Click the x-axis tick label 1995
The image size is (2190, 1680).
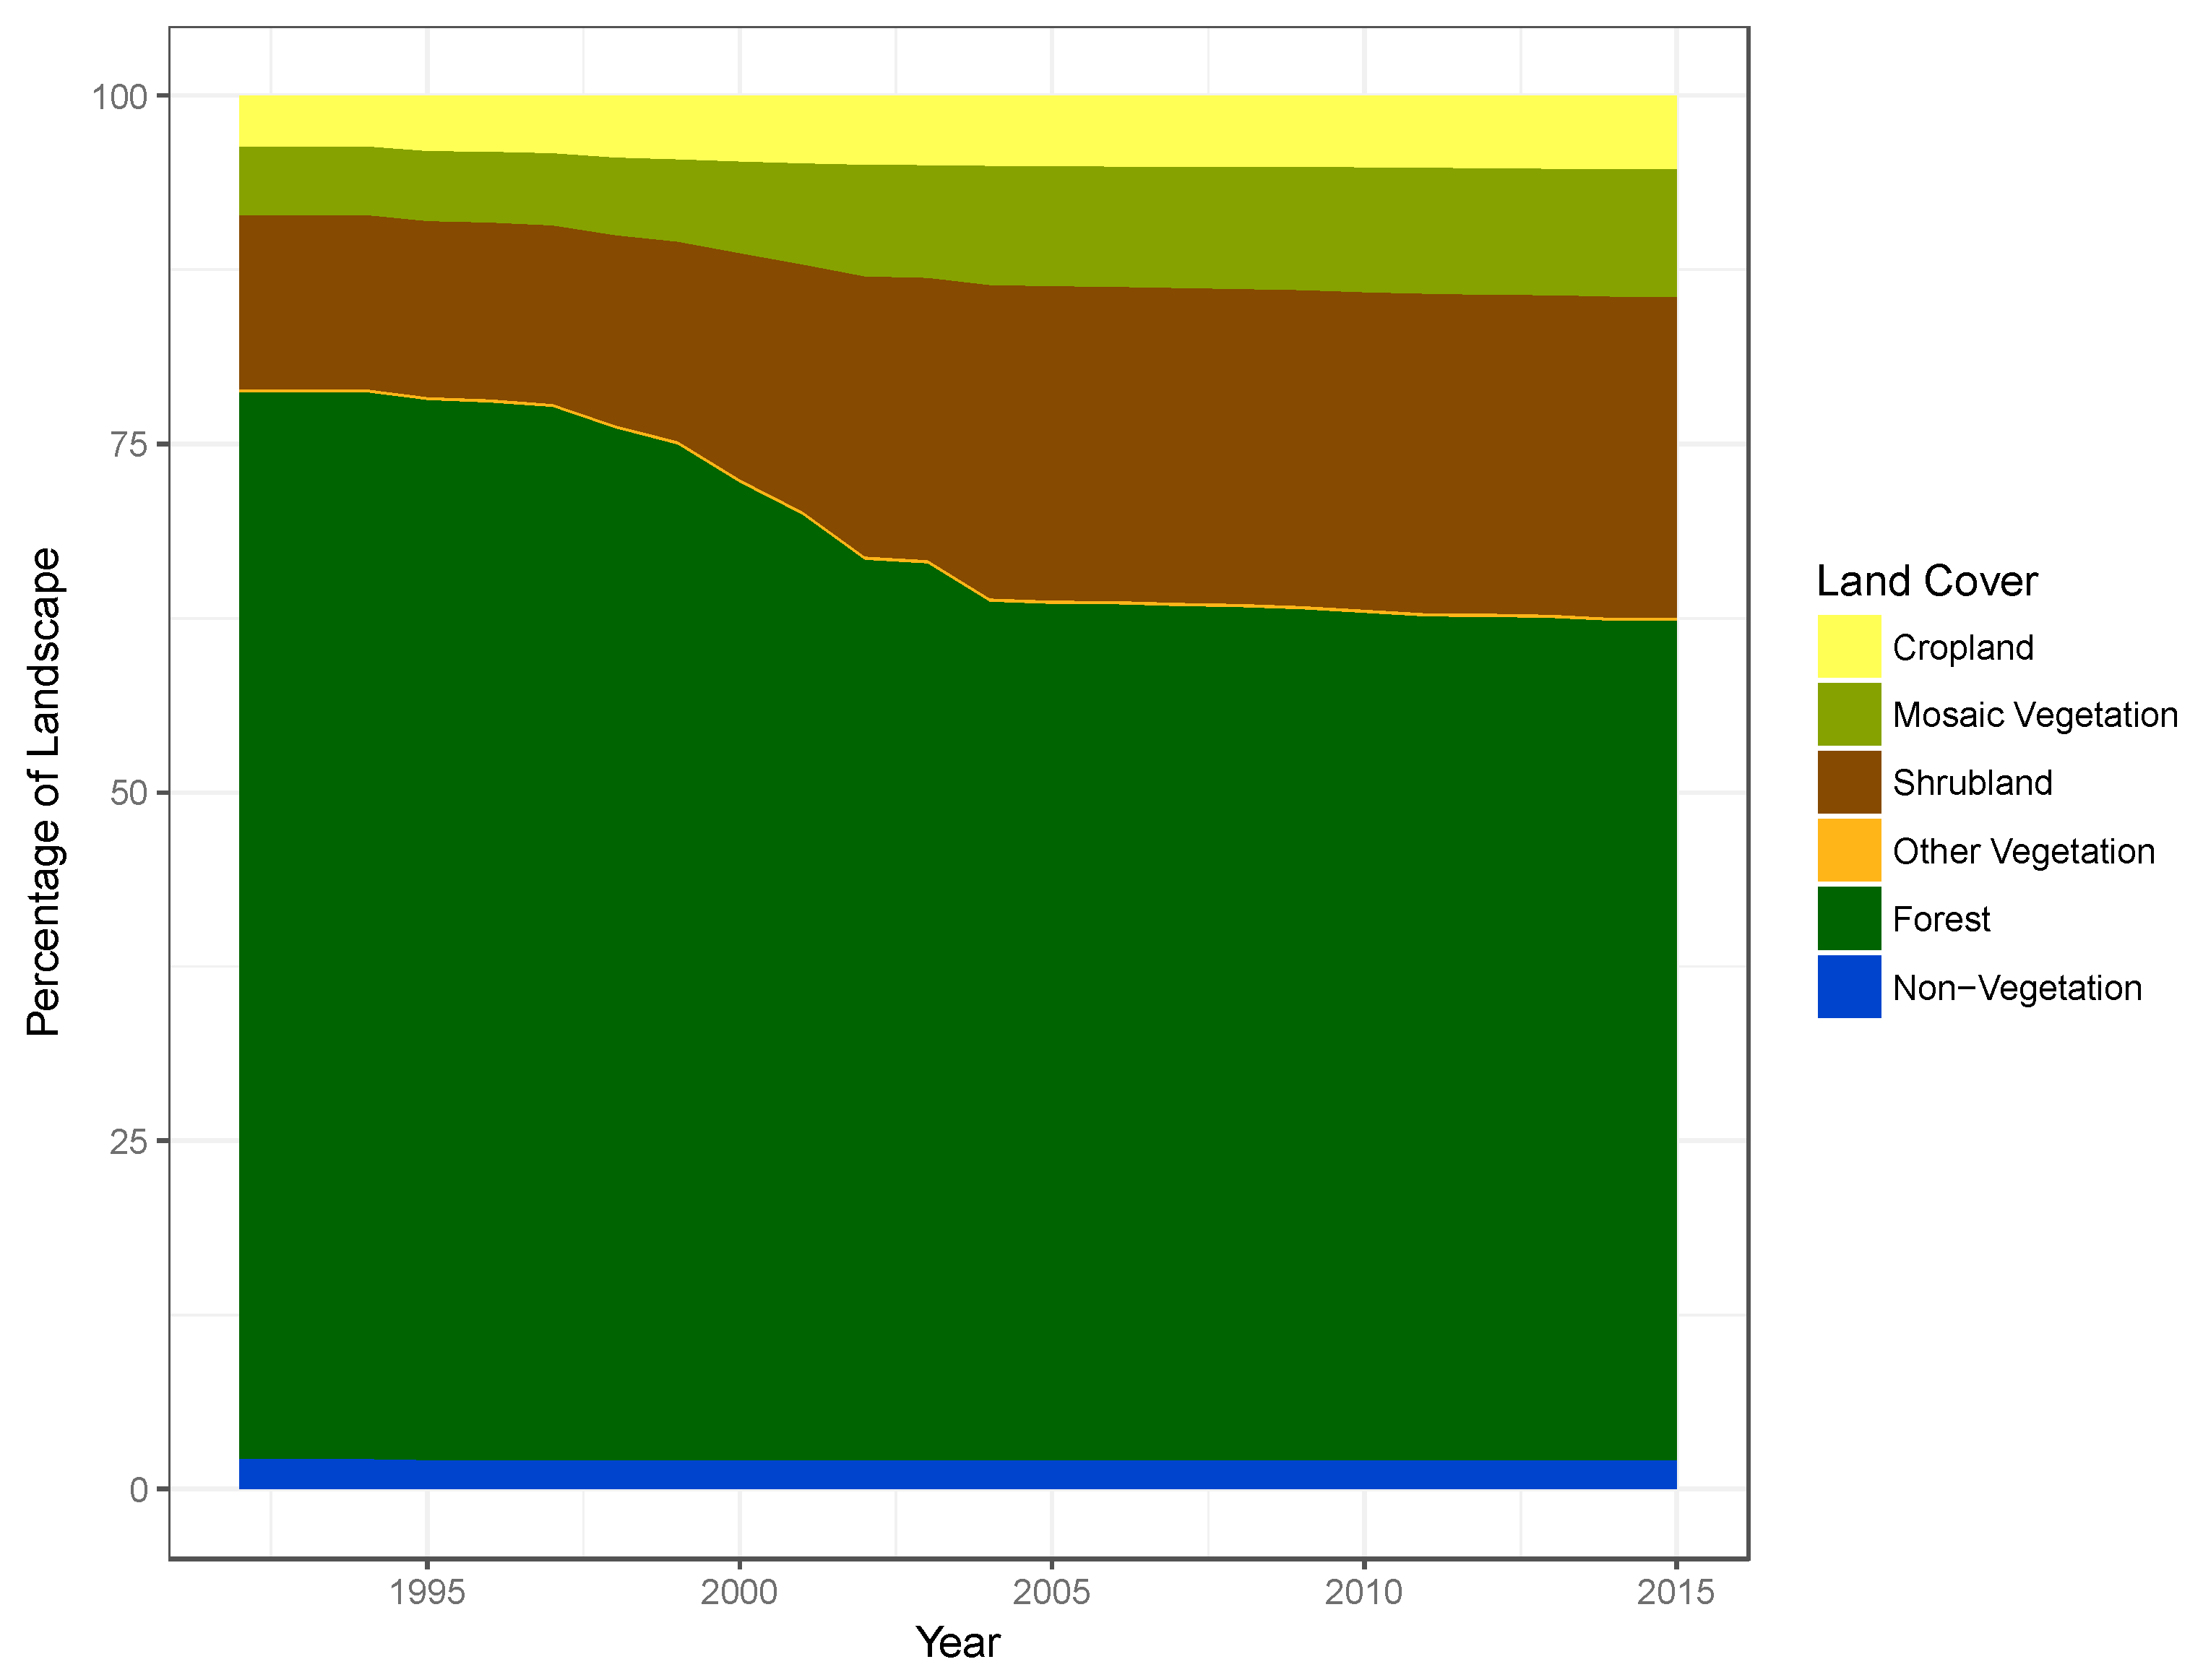point(427,1592)
